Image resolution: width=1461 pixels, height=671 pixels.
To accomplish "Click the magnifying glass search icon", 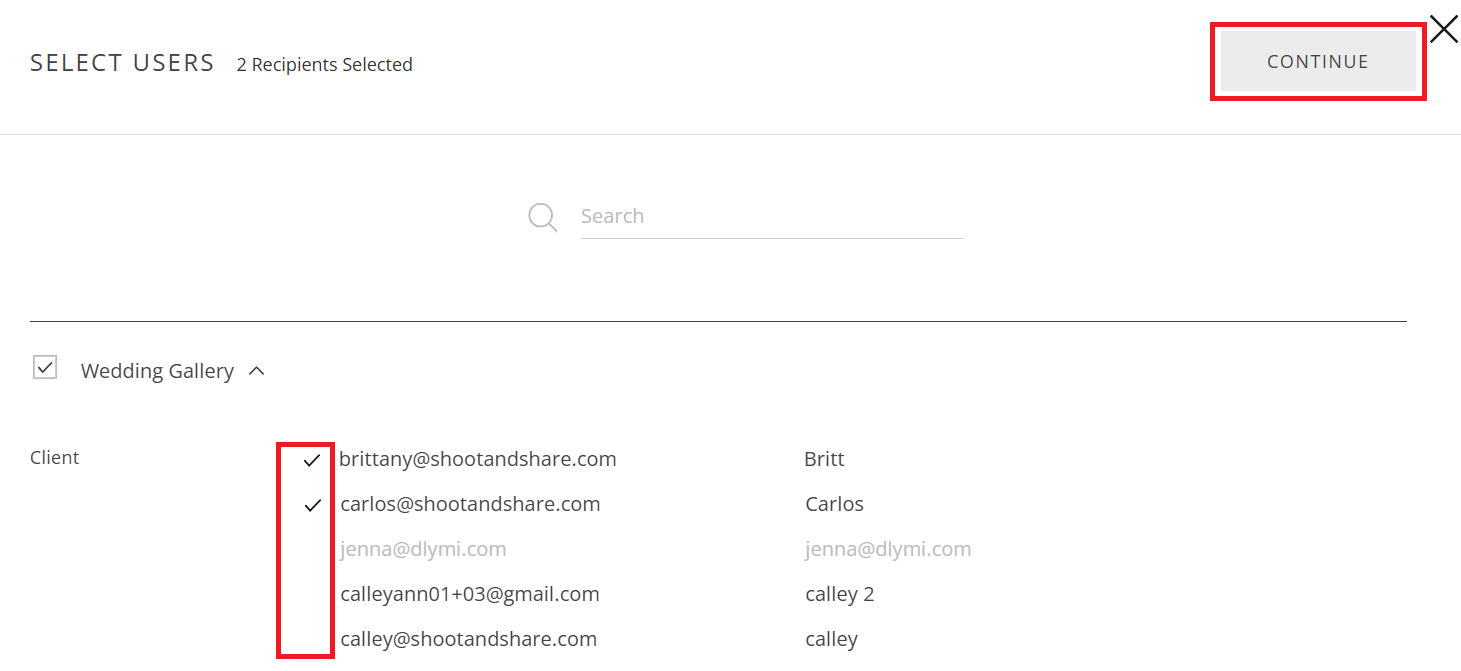I will point(543,217).
